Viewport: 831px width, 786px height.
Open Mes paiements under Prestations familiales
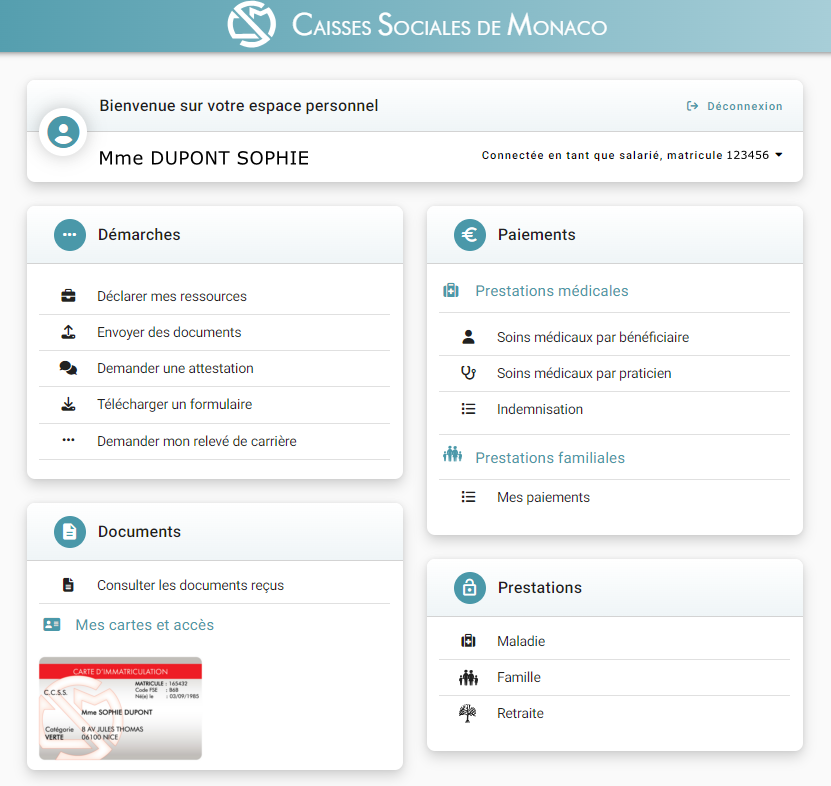[x=543, y=497]
